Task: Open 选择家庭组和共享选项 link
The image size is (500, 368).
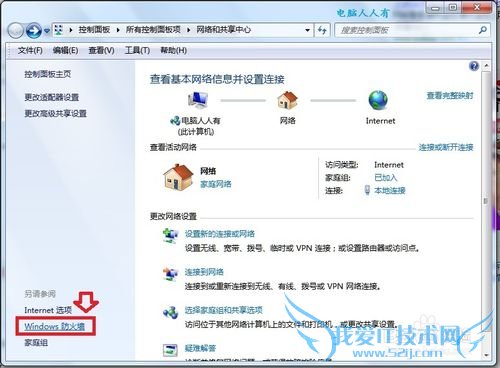Action: [224, 310]
